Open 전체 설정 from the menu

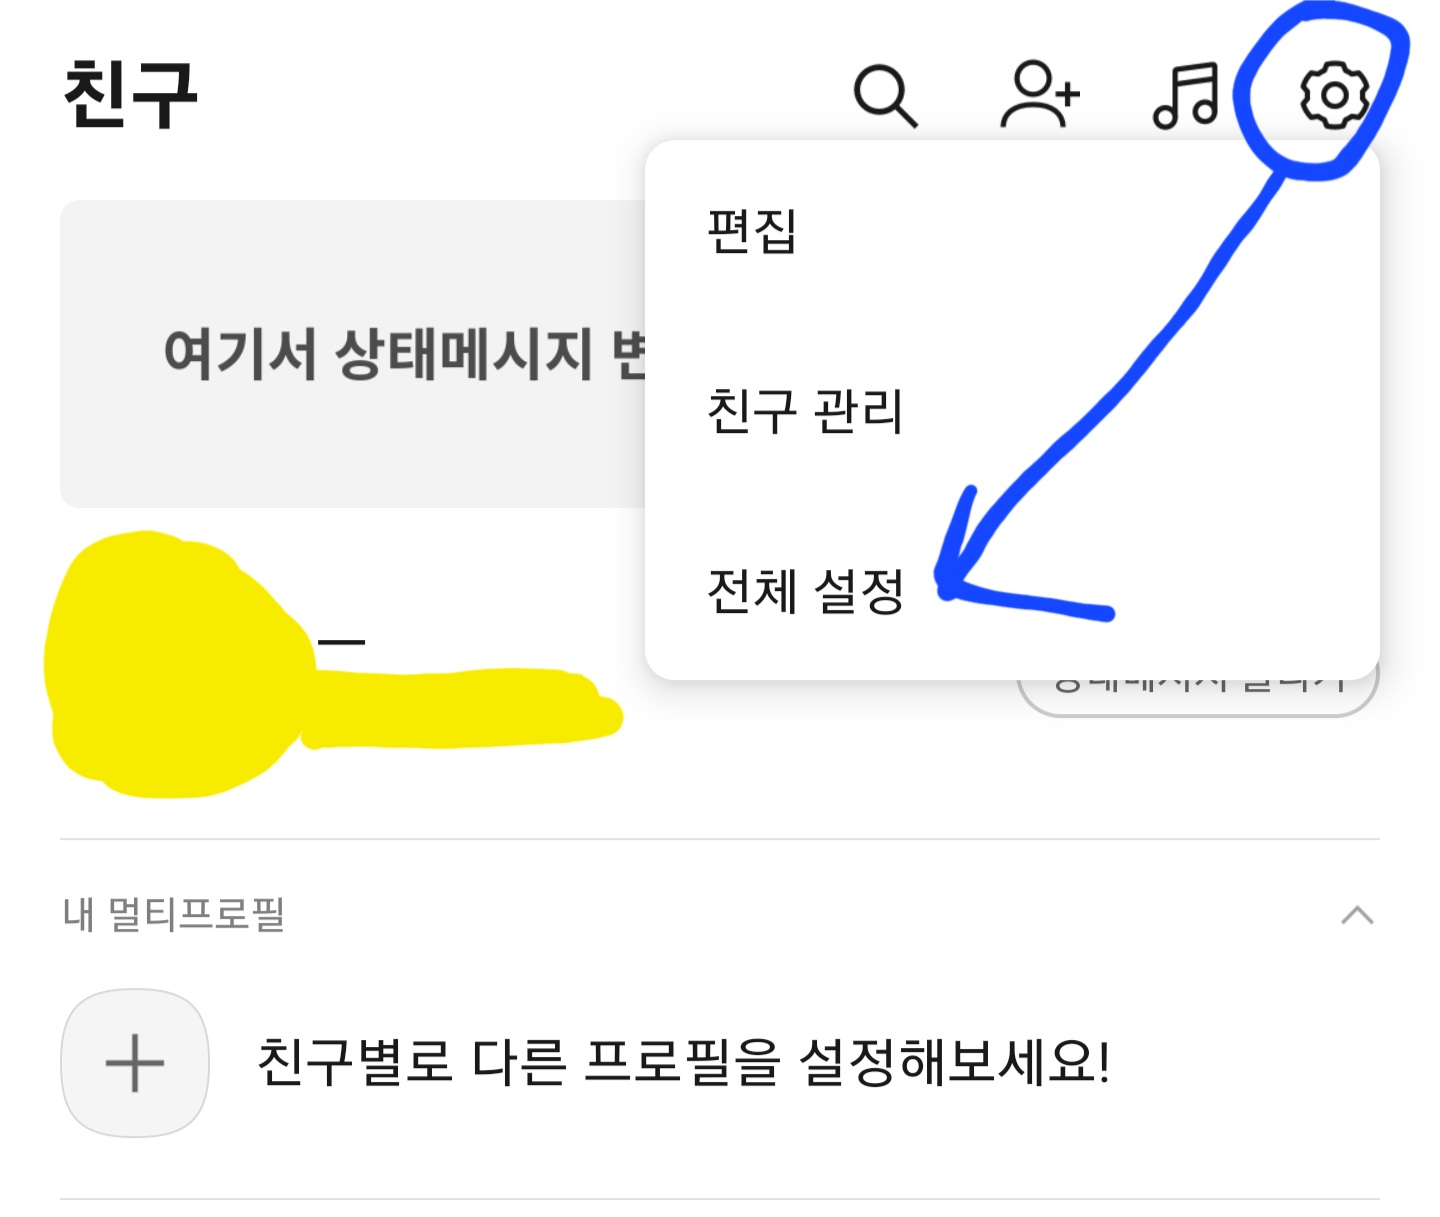coord(805,590)
